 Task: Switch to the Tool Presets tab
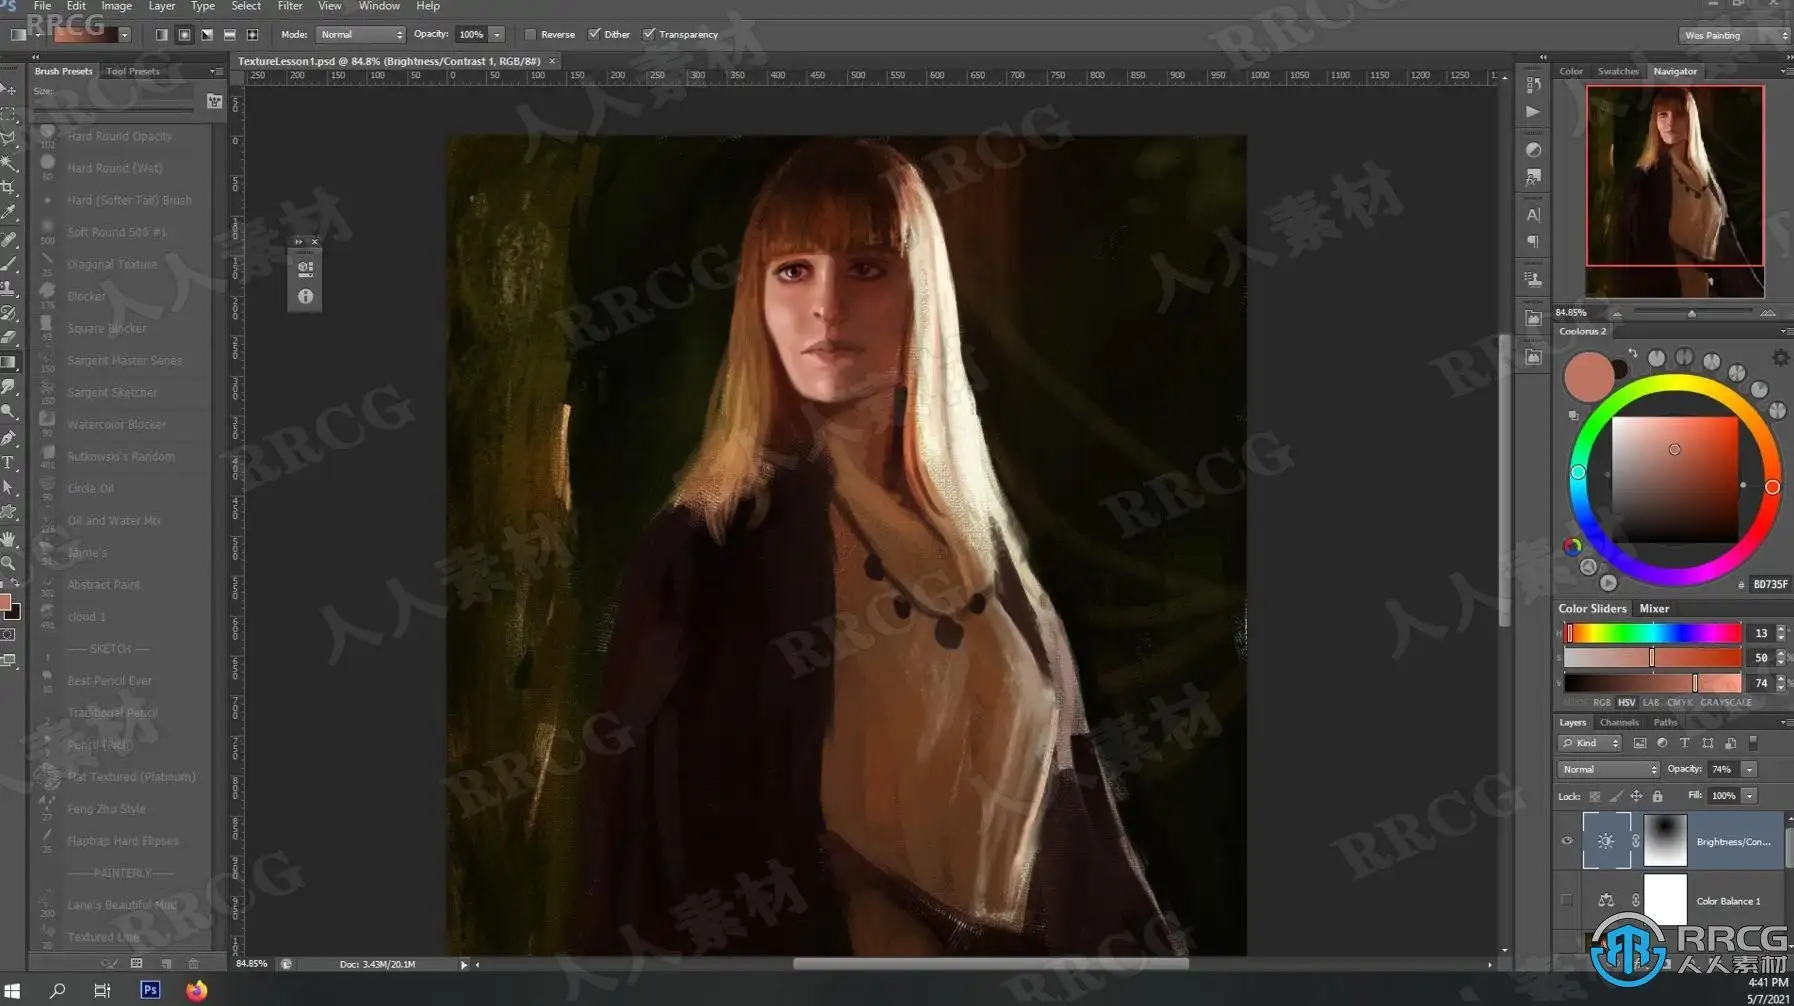pyautogui.click(x=133, y=71)
